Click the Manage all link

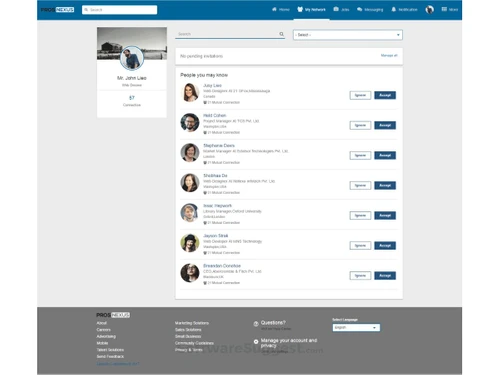point(389,55)
